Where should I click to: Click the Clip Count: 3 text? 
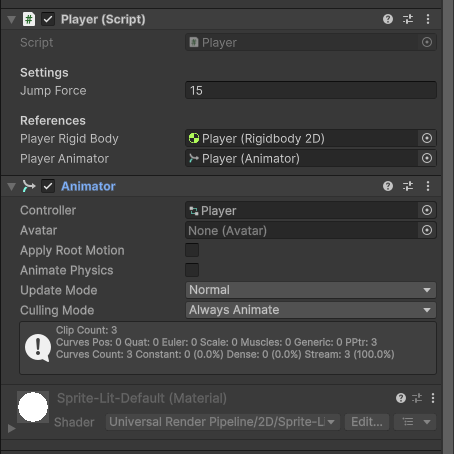coord(86,330)
